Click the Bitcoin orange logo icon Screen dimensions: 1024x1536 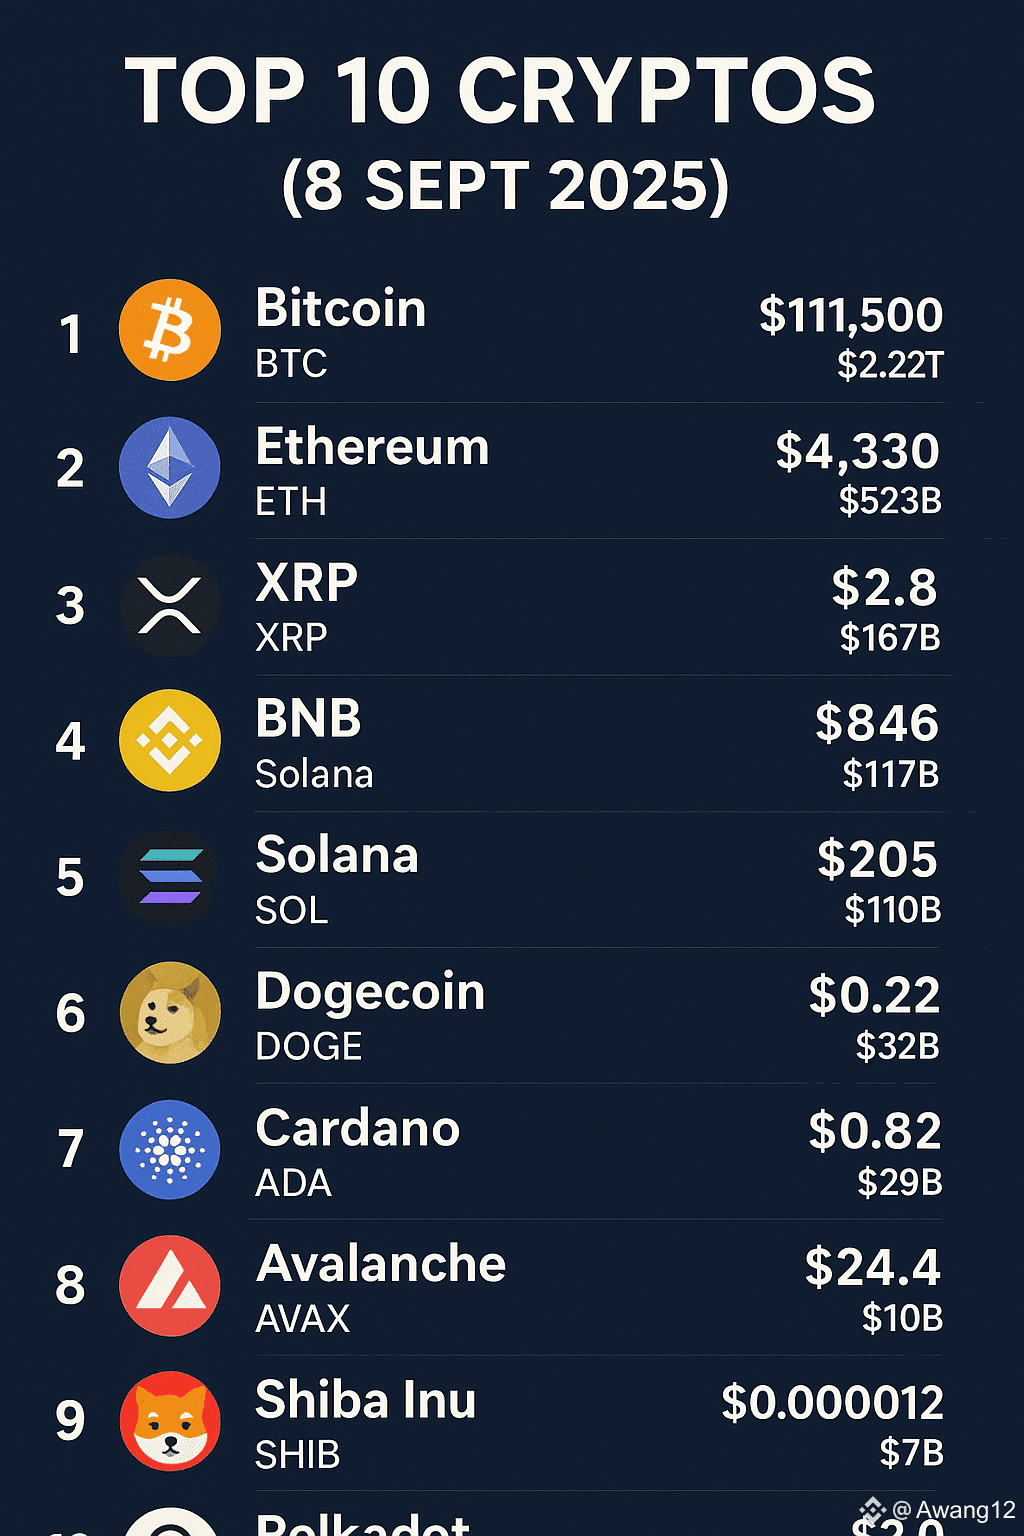pos(170,330)
